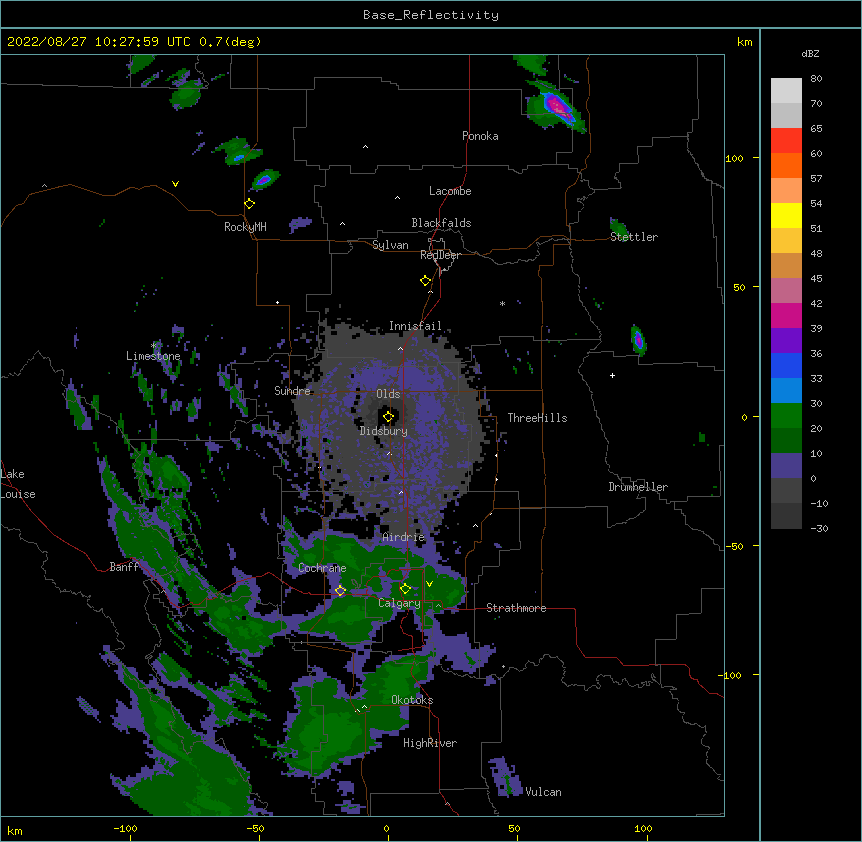
Task: Click the 100 km tick on the right axis
Action: pos(734,158)
